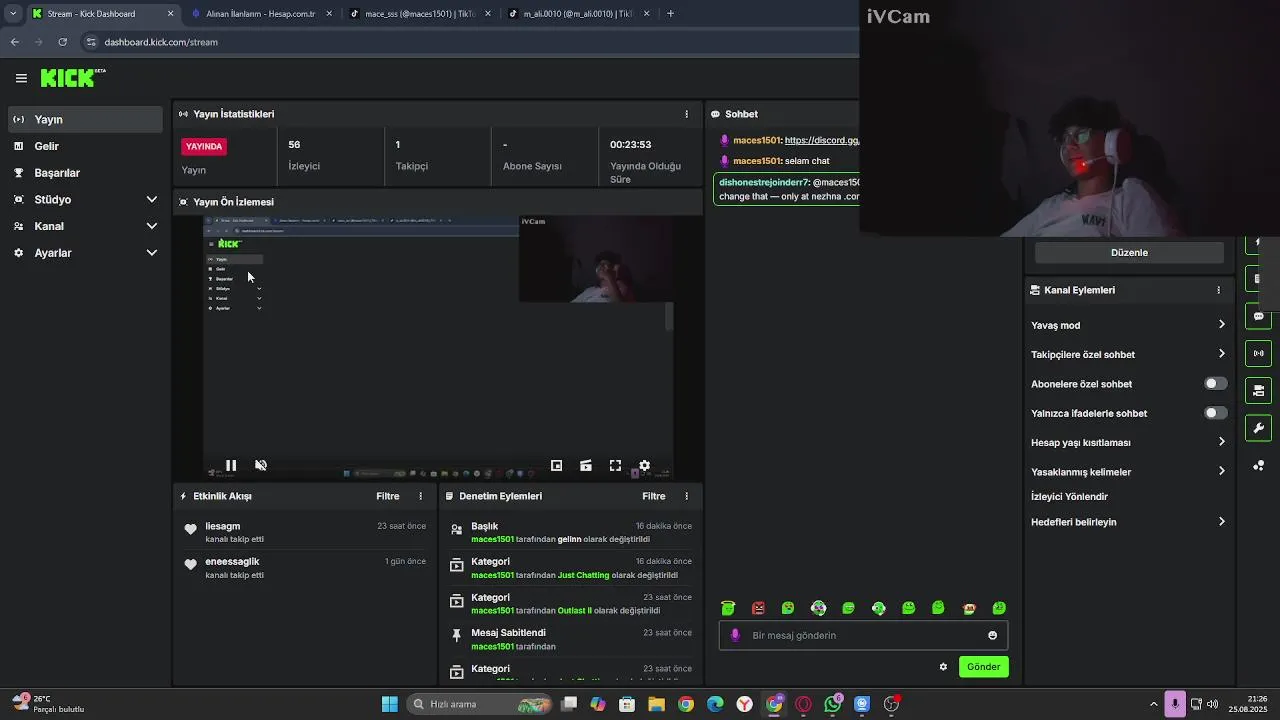Screen dimensions: 1280x720
Task: Open Windows Start menu
Action: pos(390,704)
